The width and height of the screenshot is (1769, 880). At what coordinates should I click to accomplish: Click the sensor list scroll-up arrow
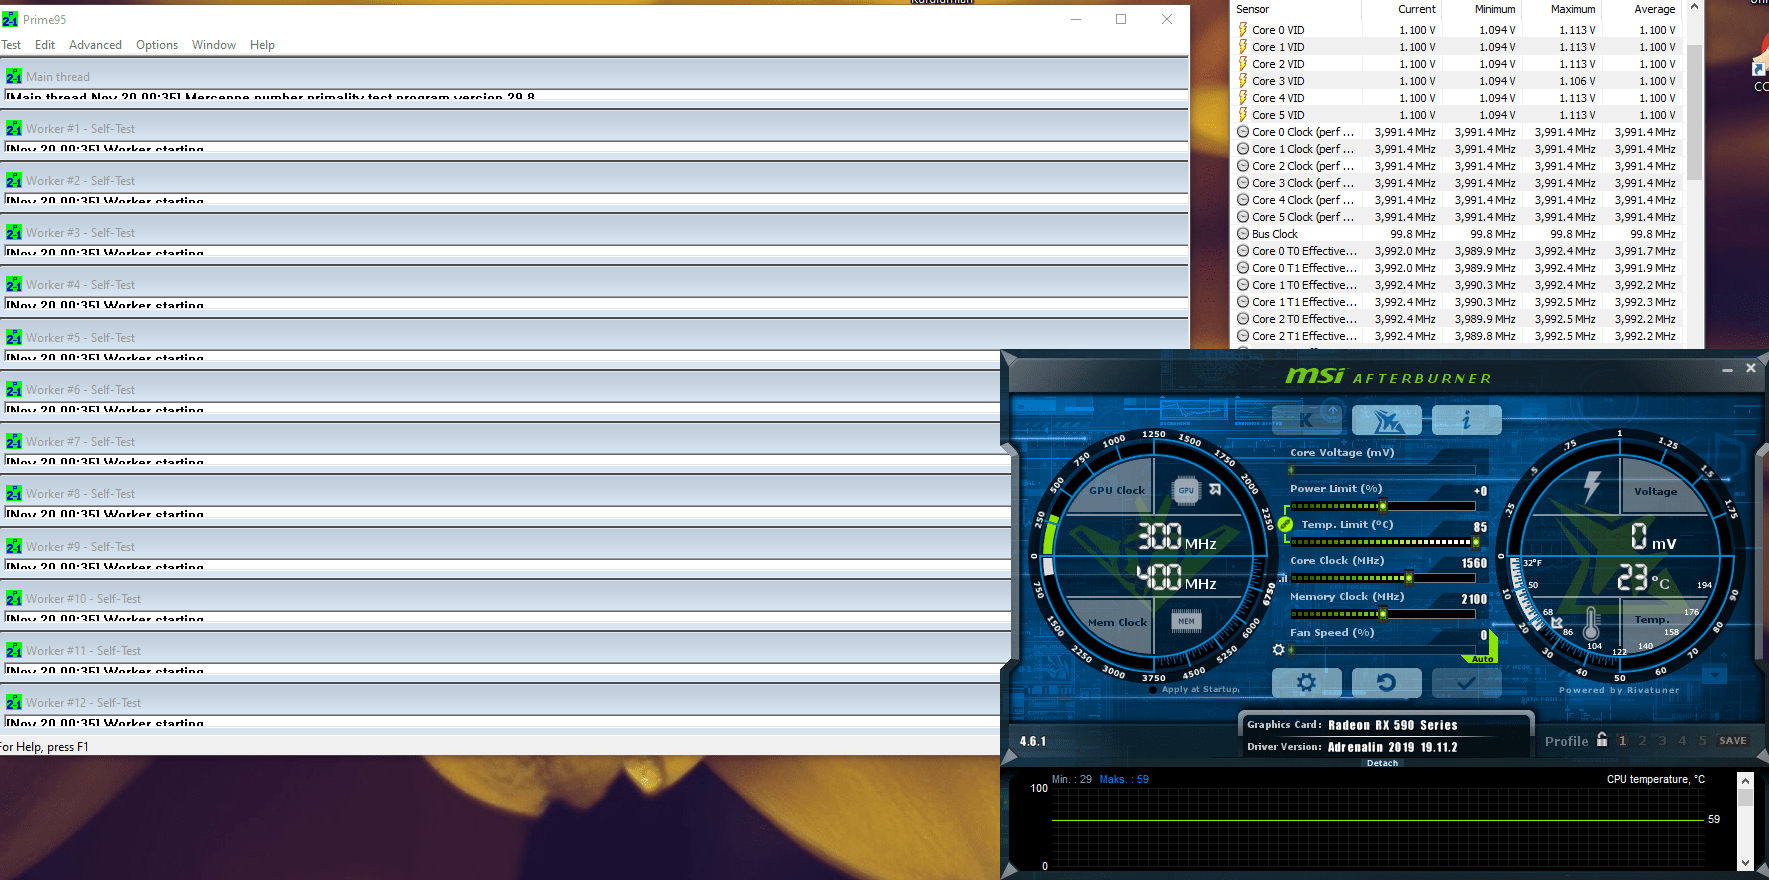[1694, 8]
